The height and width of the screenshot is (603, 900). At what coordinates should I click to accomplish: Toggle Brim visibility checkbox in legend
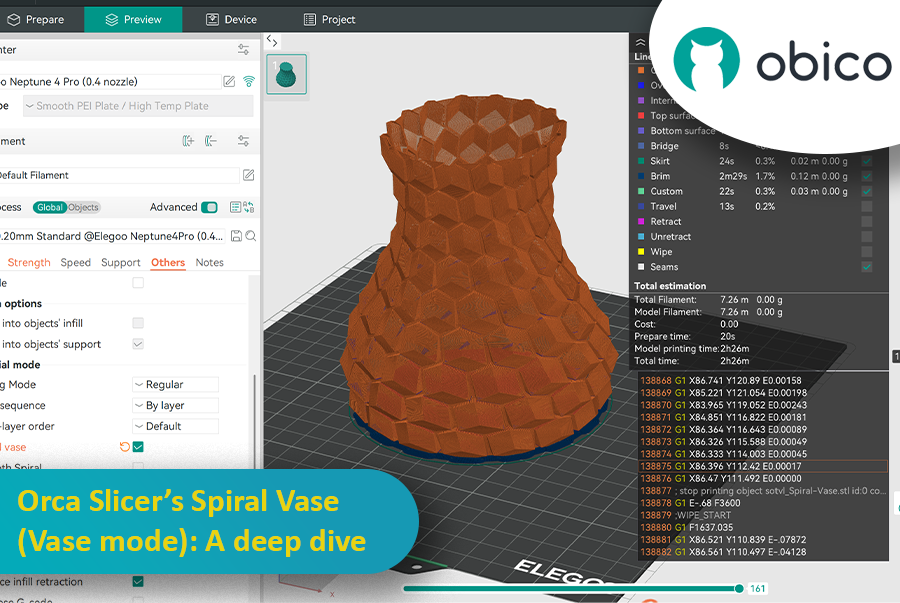click(x=867, y=176)
